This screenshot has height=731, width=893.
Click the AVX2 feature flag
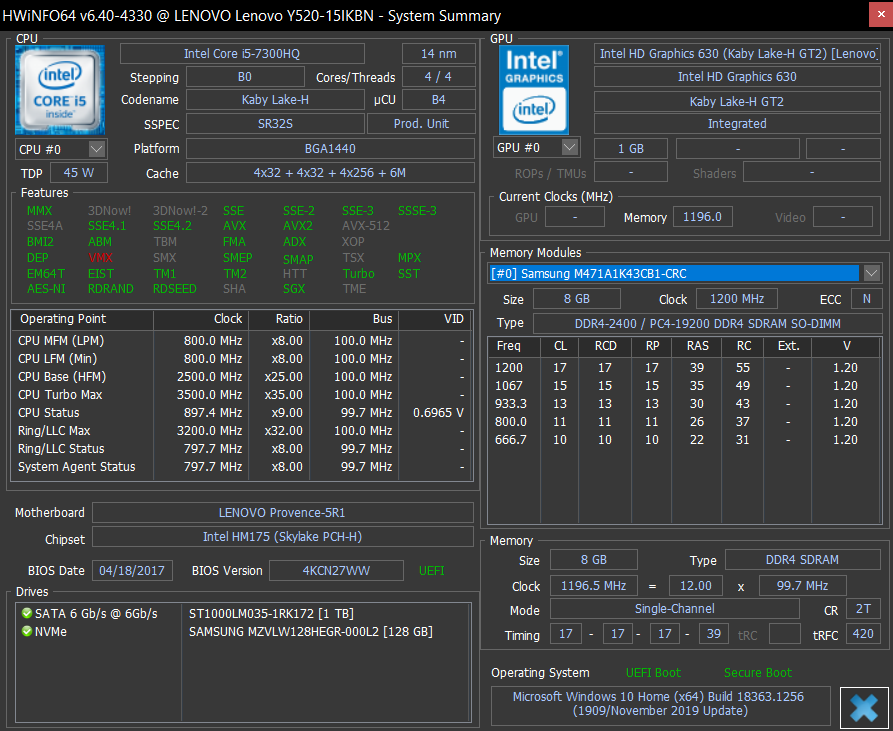(x=298, y=226)
